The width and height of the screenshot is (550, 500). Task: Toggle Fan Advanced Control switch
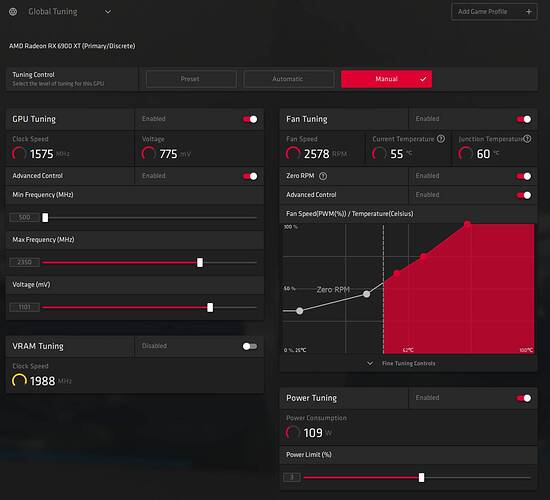[524, 195]
